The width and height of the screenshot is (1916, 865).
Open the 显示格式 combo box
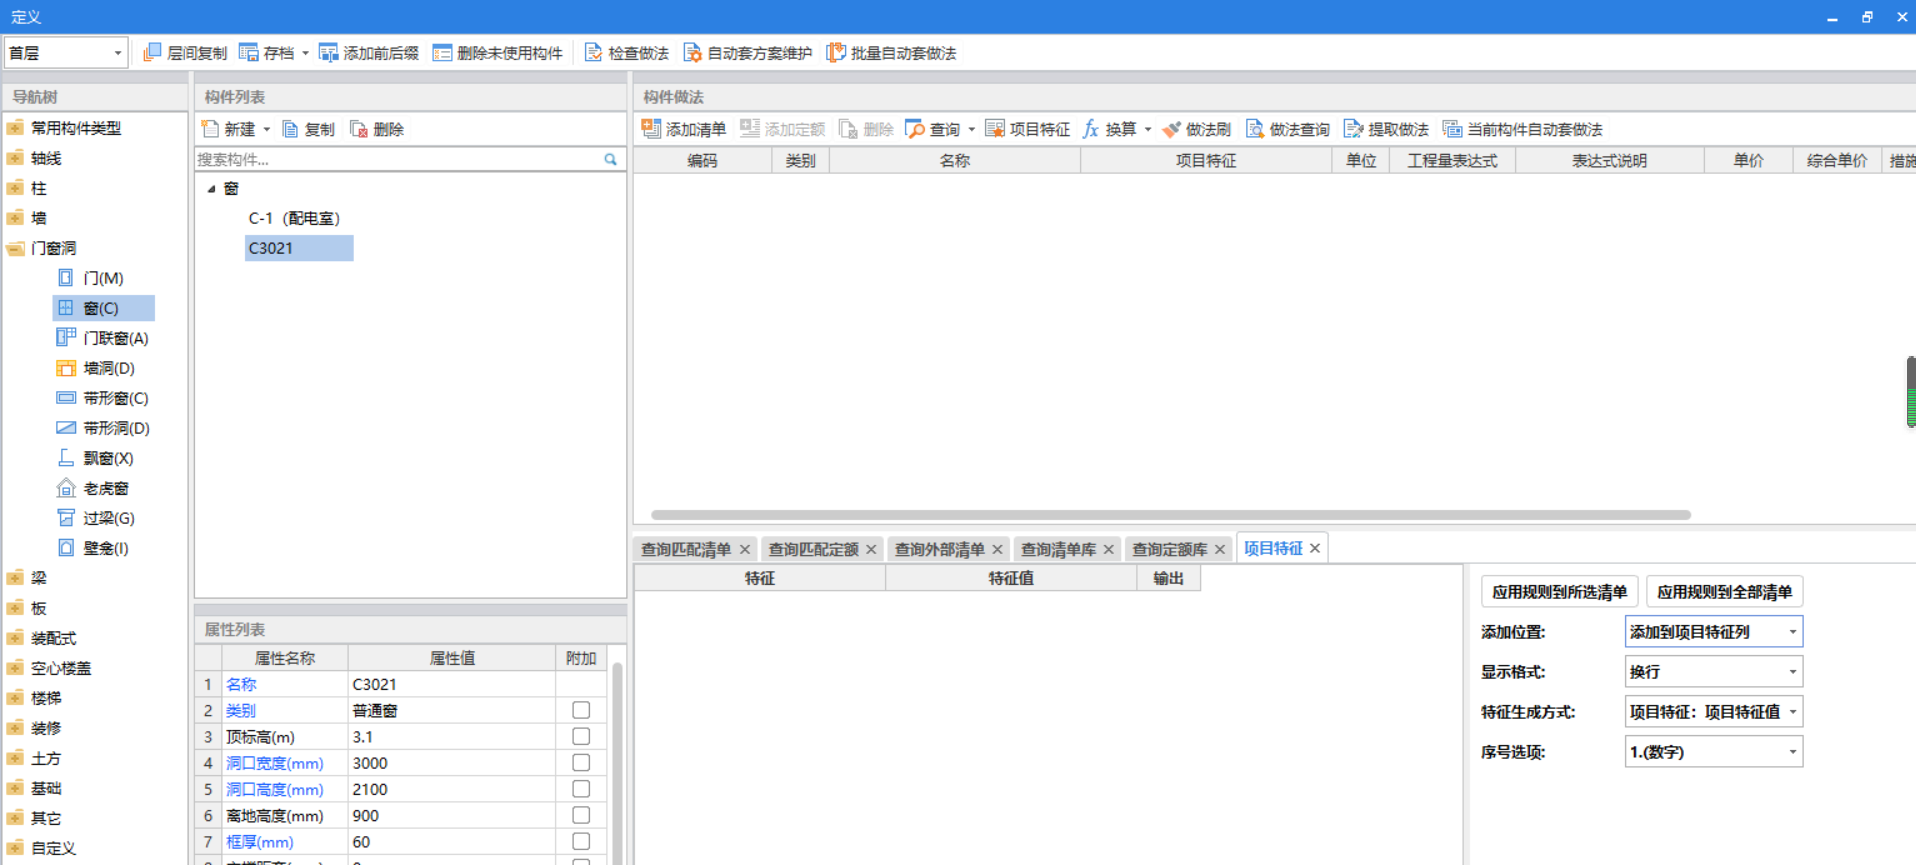pyautogui.click(x=1714, y=672)
